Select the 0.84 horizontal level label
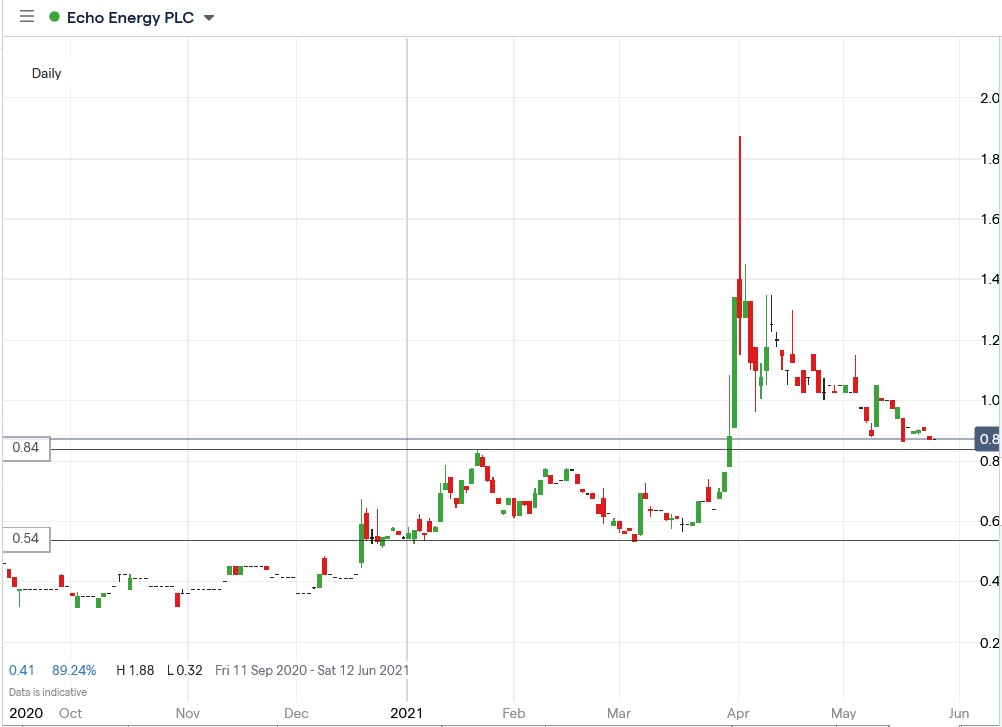Viewport: 1002px width, 727px height. (28, 448)
